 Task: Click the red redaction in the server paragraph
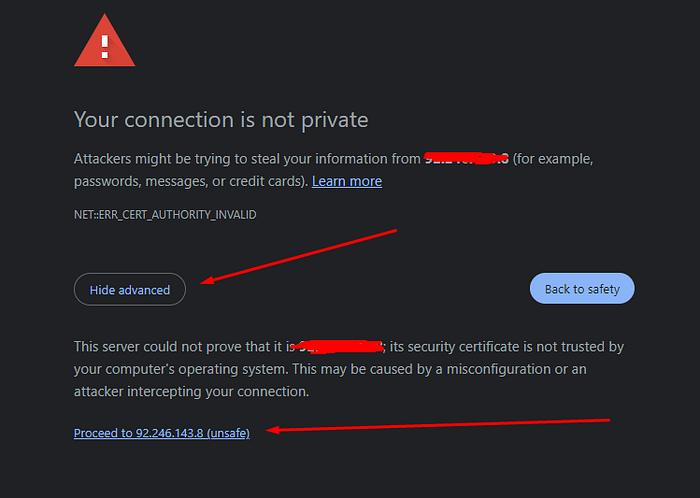click(x=340, y=346)
